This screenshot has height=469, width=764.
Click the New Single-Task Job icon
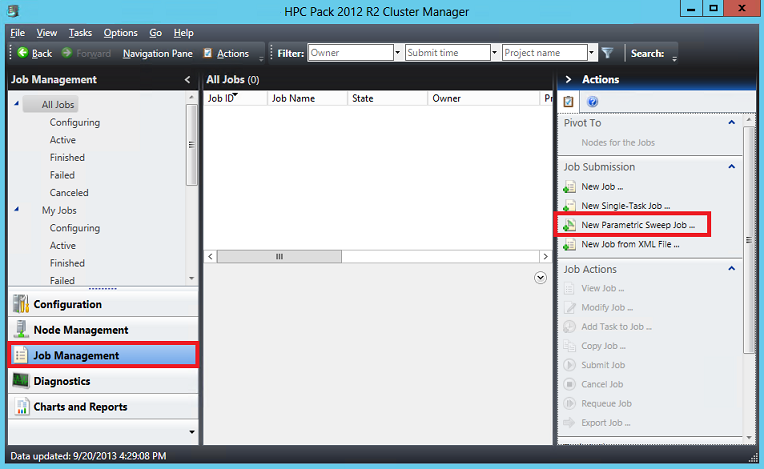click(x=569, y=206)
